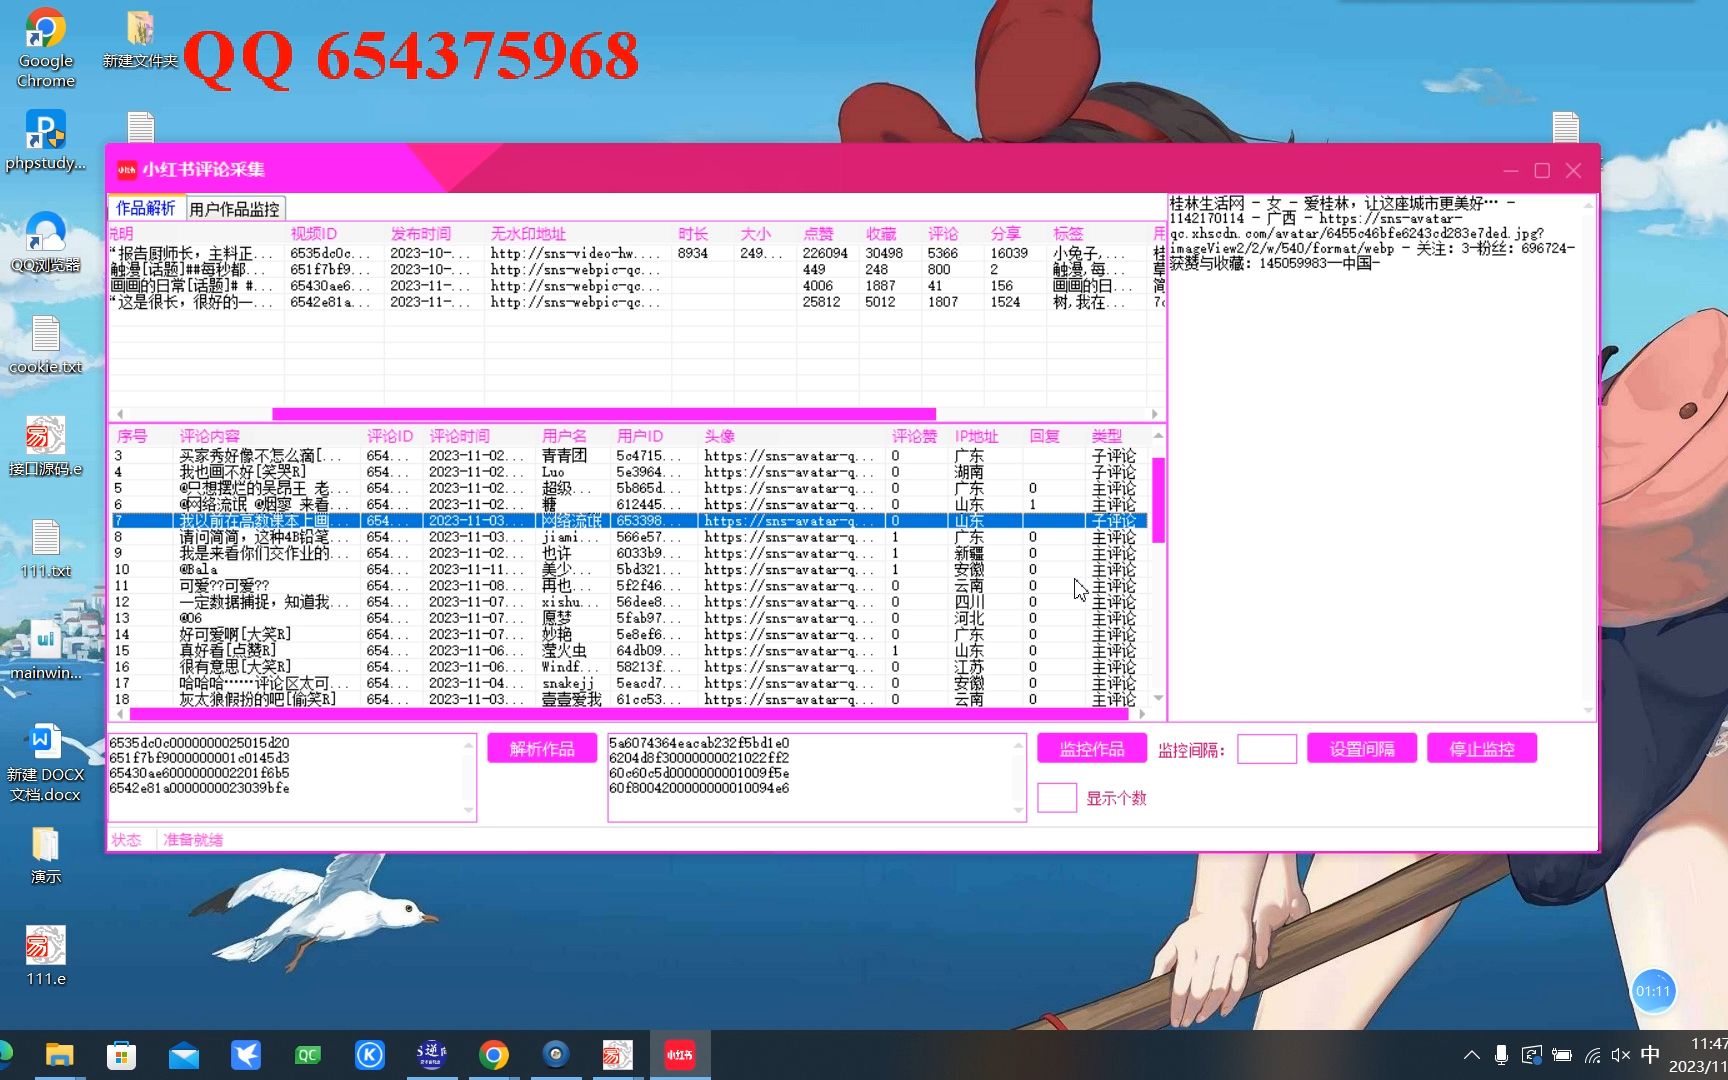Click network Wi-Fi tray icon
Image resolution: width=1728 pixels, height=1080 pixels.
point(1592,1055)
